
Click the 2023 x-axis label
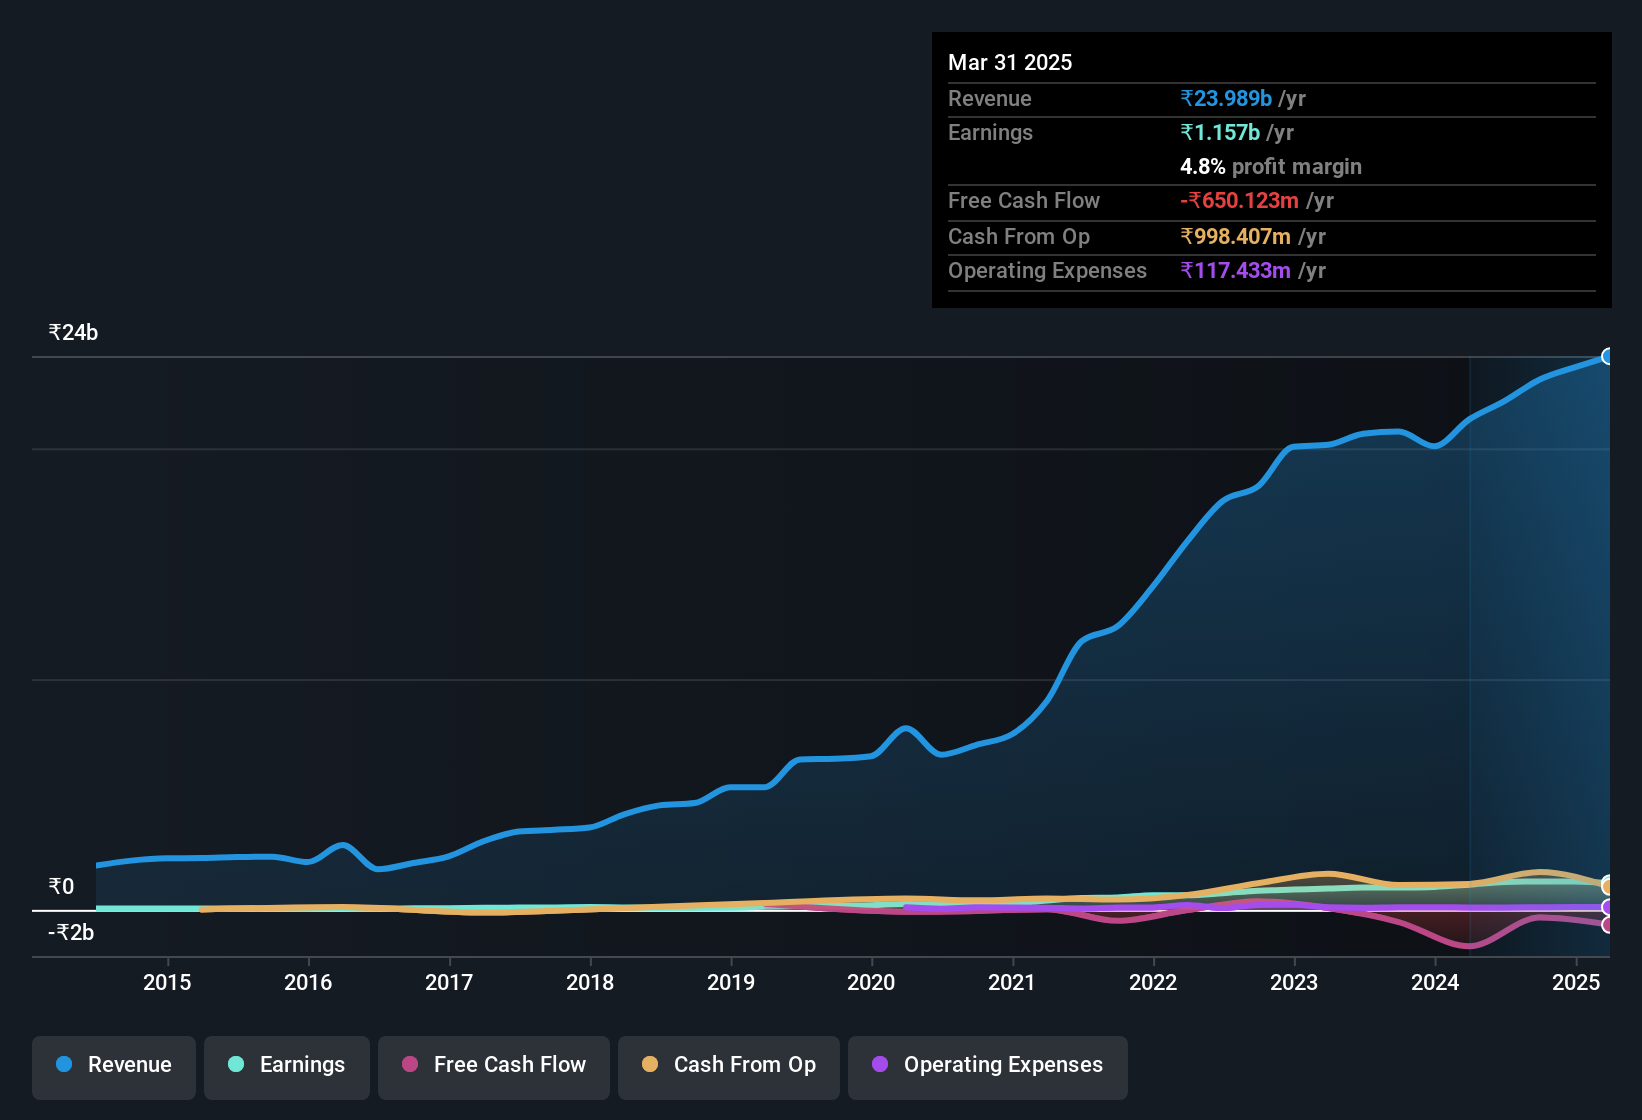[x=1294, y=982]
